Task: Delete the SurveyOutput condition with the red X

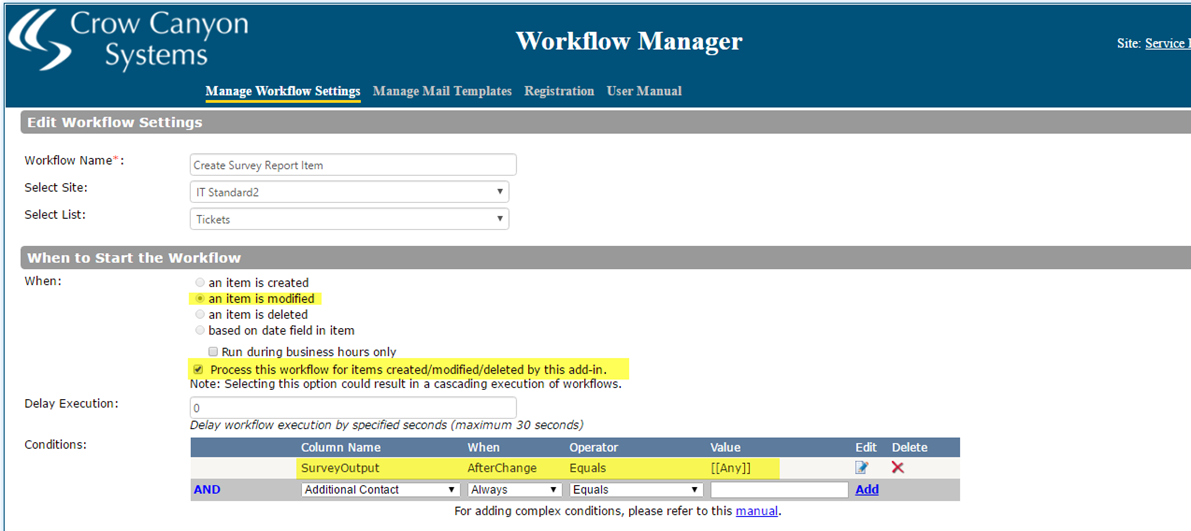Action: (898, 467)
